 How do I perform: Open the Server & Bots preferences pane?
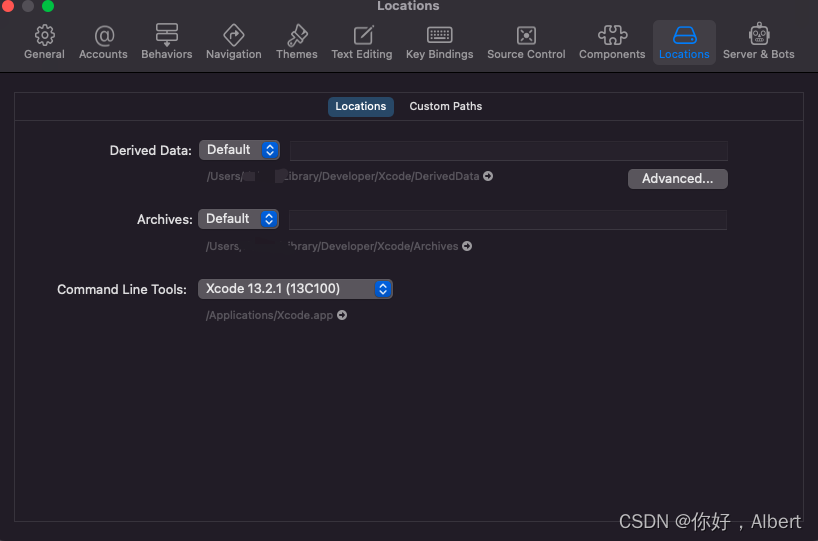click(759, 42)
